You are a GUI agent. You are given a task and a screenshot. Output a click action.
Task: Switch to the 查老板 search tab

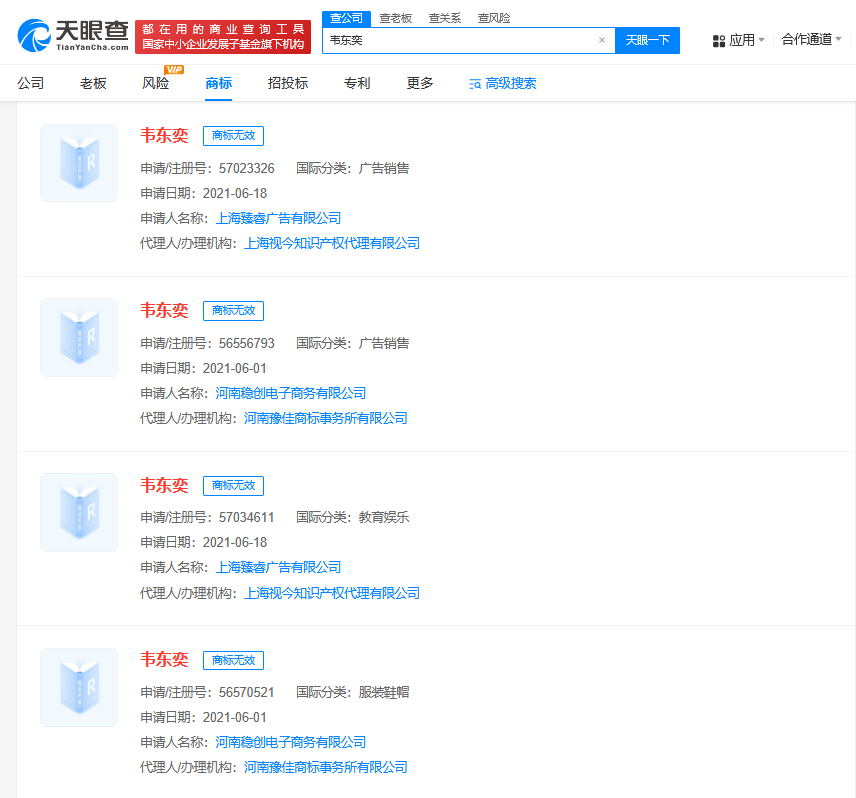395,18
